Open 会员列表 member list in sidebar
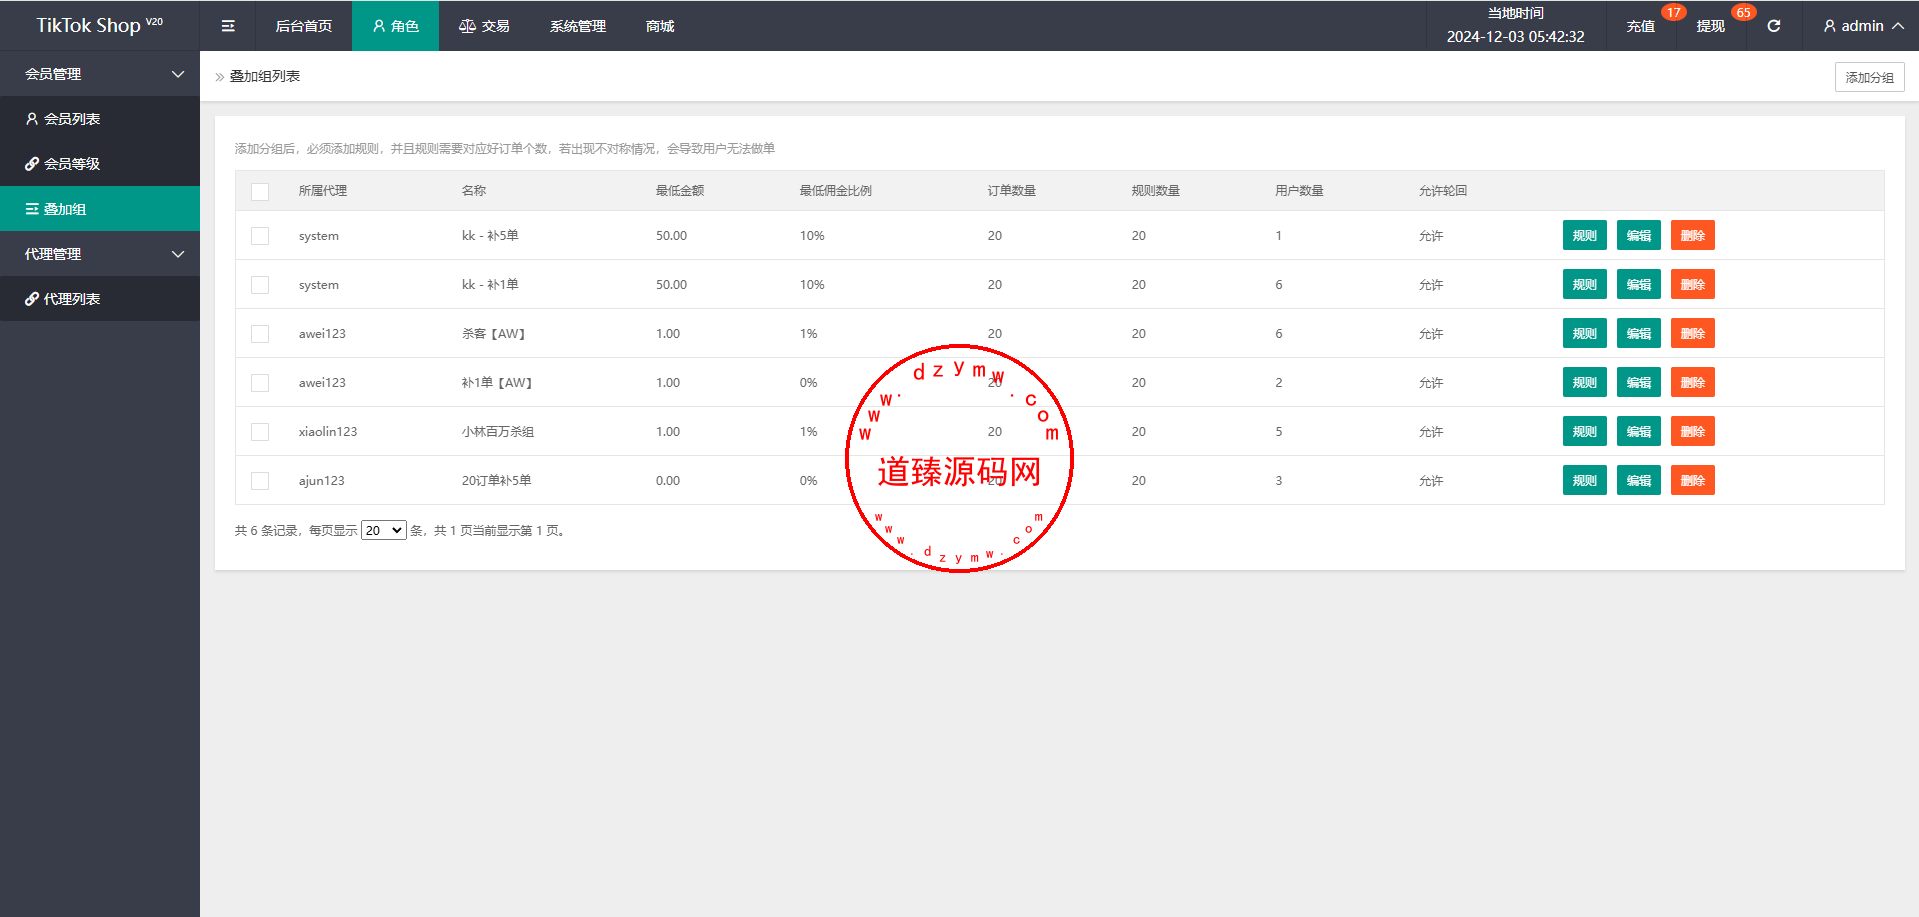Image resolution: width=1919 pixels, height=917 pixels. [x=100, y=119]
